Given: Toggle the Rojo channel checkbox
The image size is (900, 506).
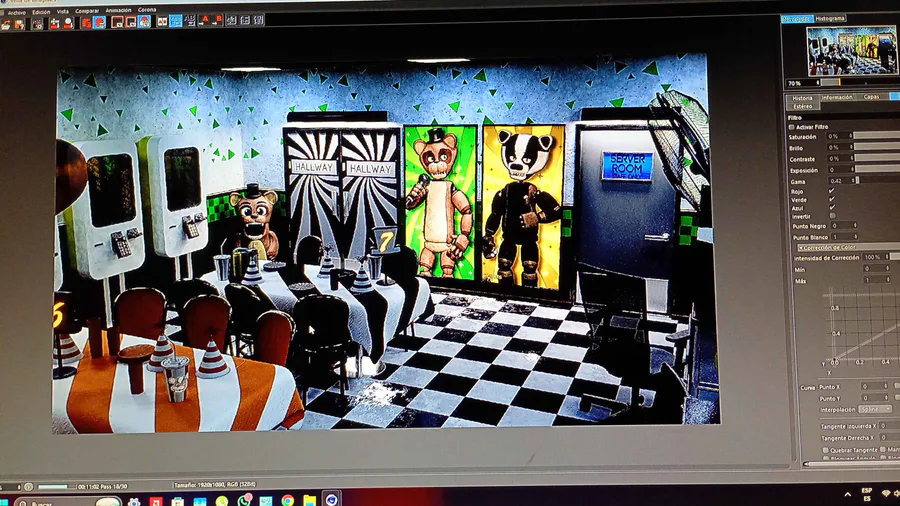Looking at the screenshot, I should tap(832, 190).
